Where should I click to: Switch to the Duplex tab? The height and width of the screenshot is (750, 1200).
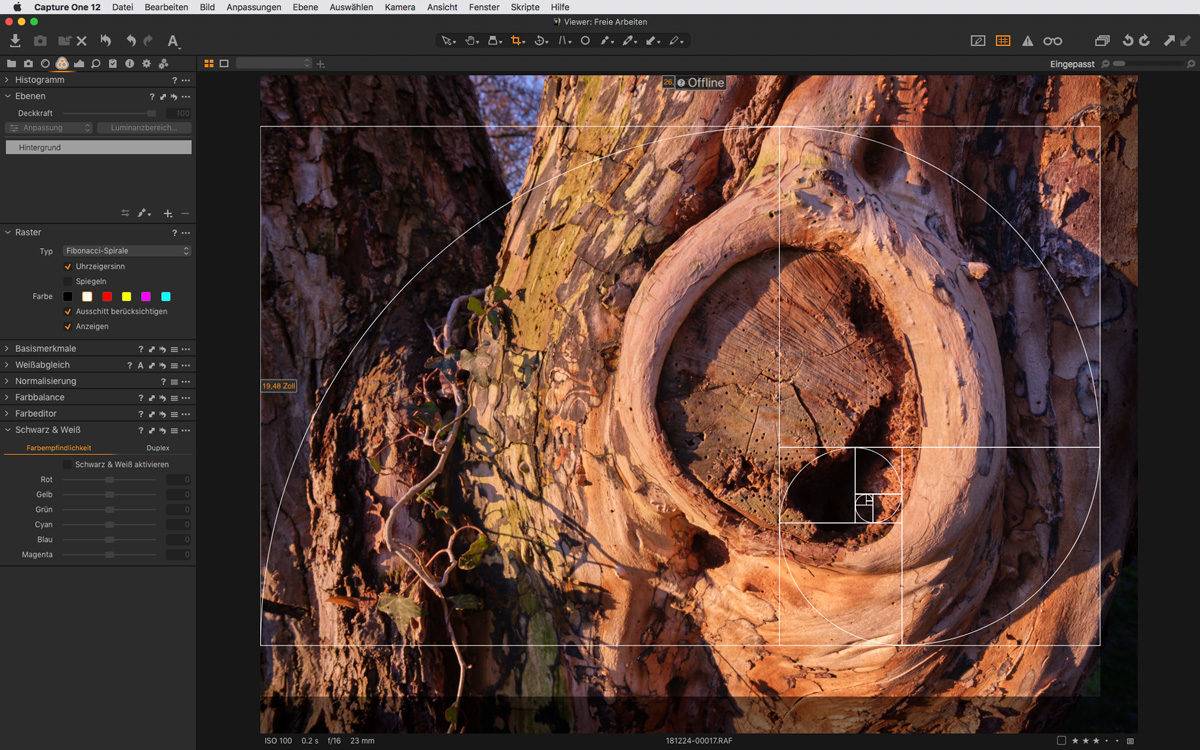tap(158, 448)
